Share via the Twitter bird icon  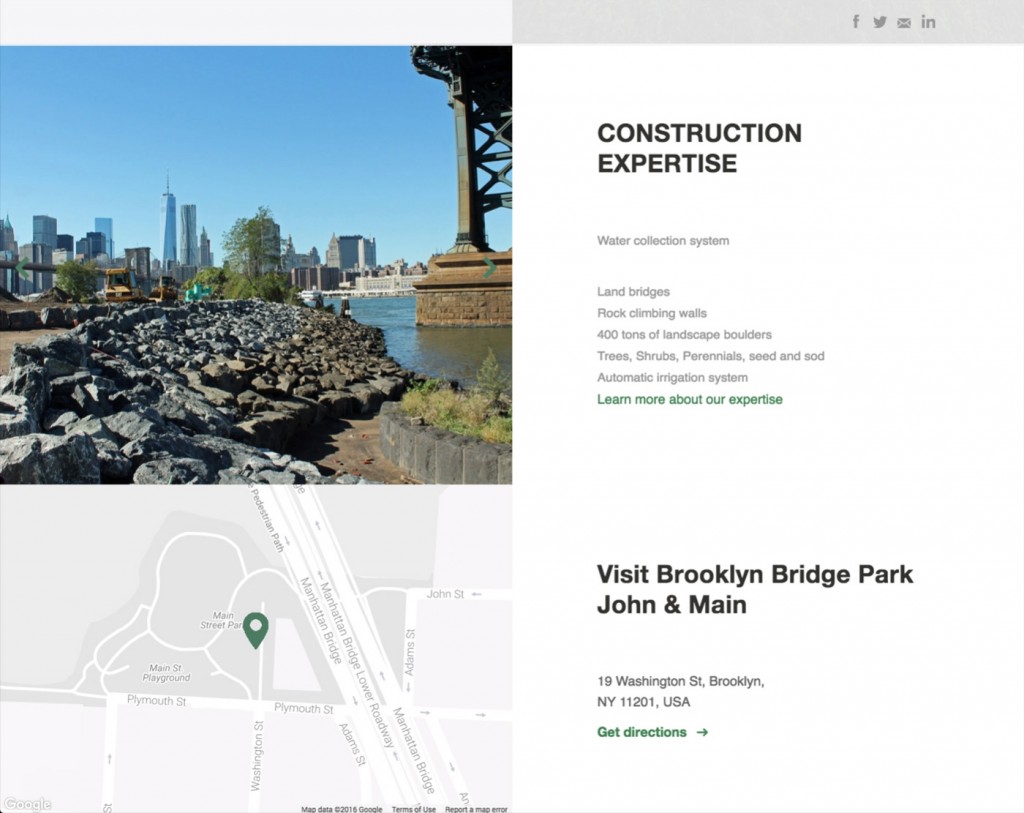click(880, 22)
